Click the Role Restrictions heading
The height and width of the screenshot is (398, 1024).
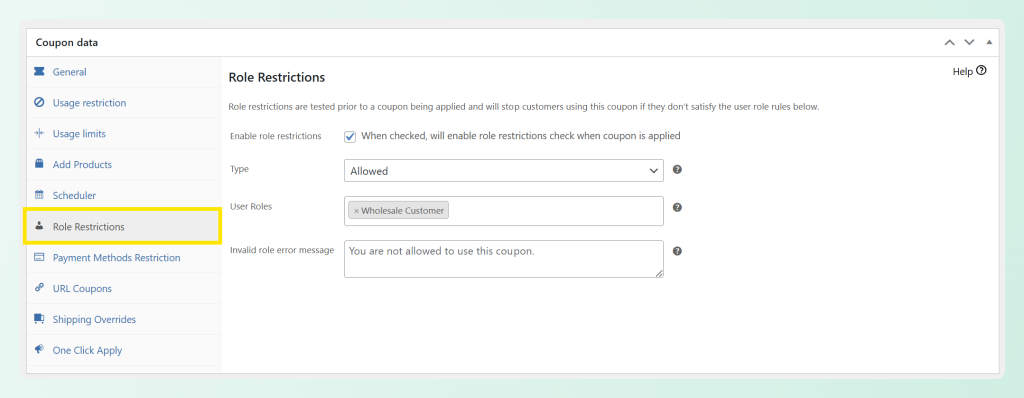277,77
